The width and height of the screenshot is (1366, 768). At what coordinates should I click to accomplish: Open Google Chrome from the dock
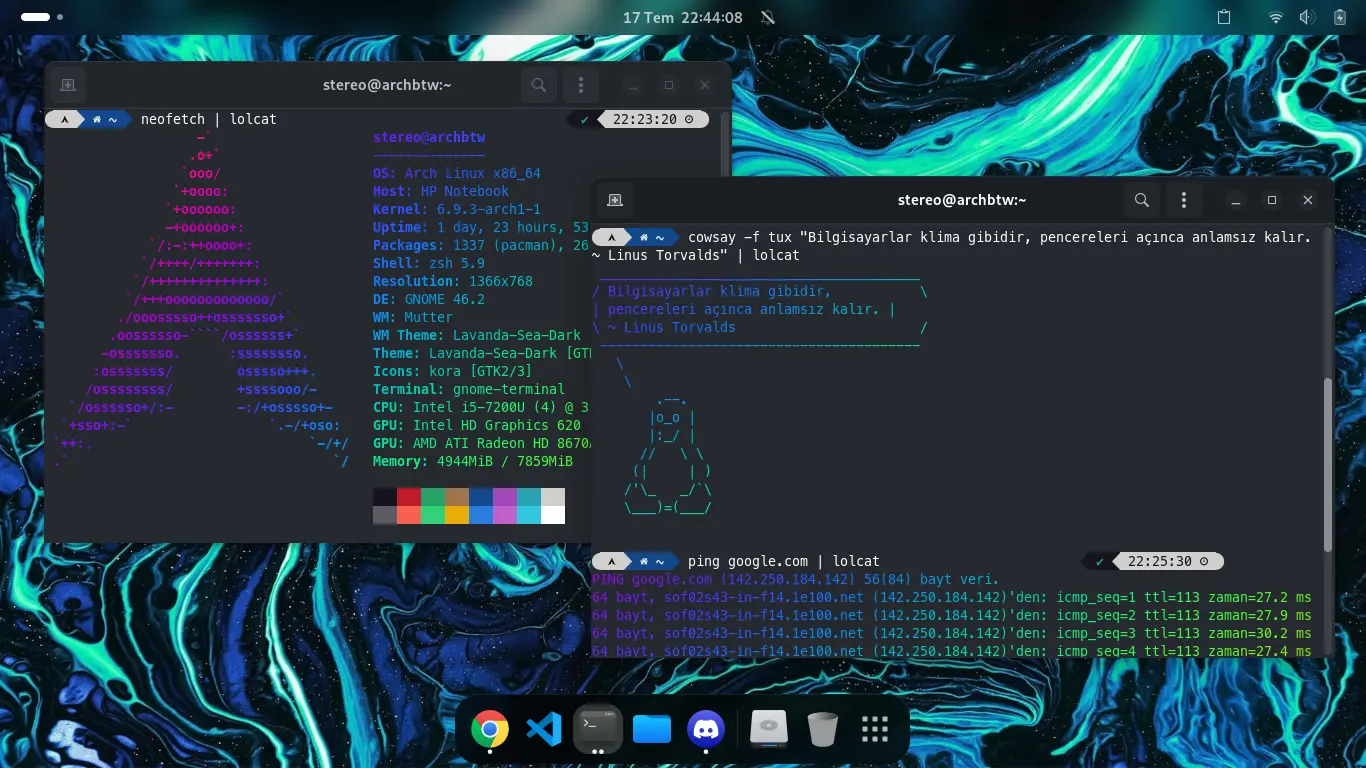point(489,729)
